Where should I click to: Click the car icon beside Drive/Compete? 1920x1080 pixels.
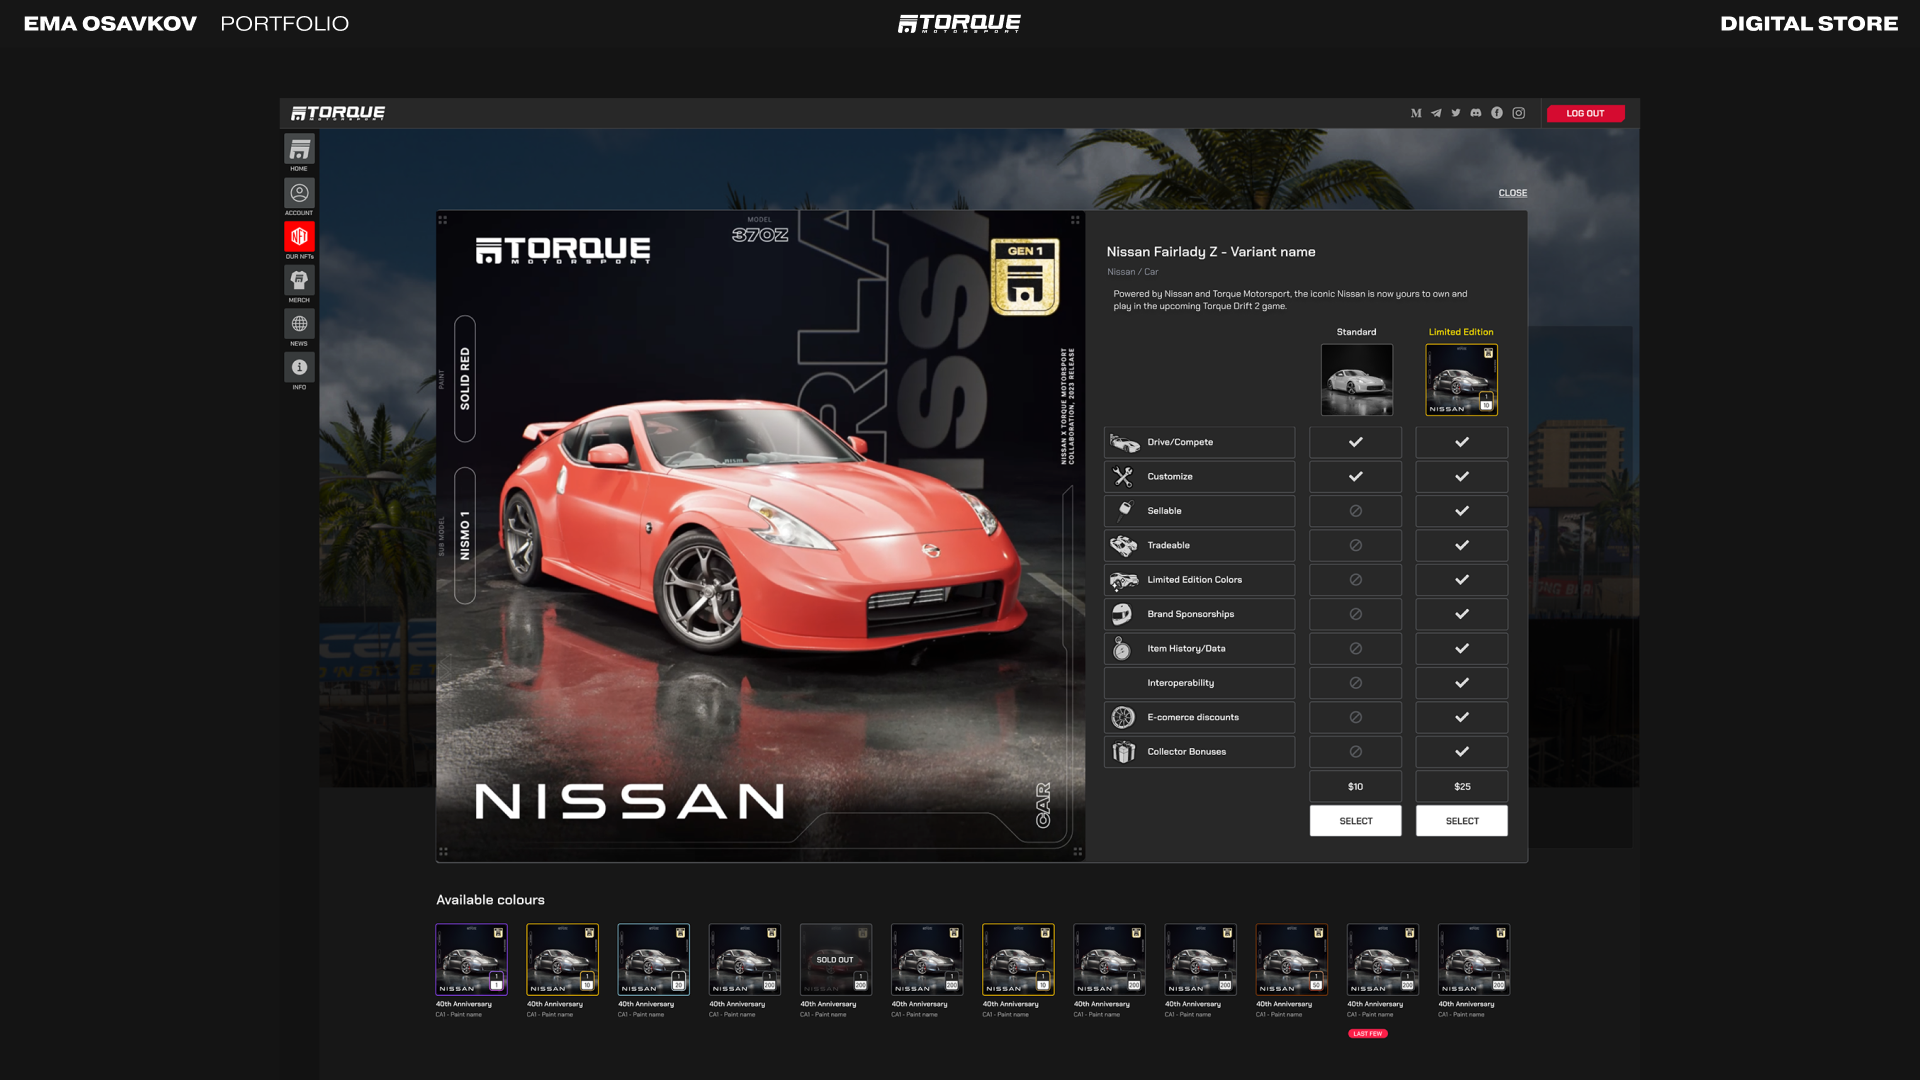[1124, 443]
